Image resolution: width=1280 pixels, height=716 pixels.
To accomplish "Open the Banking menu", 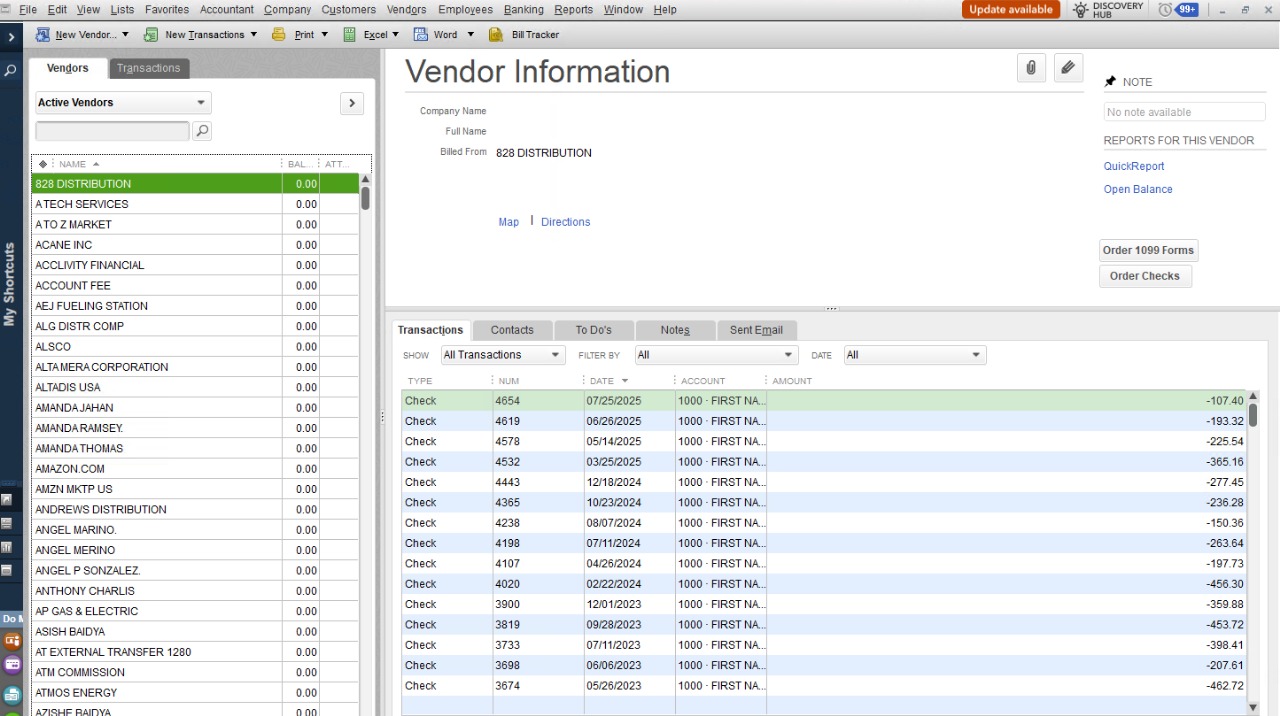I will click(523, 10).
